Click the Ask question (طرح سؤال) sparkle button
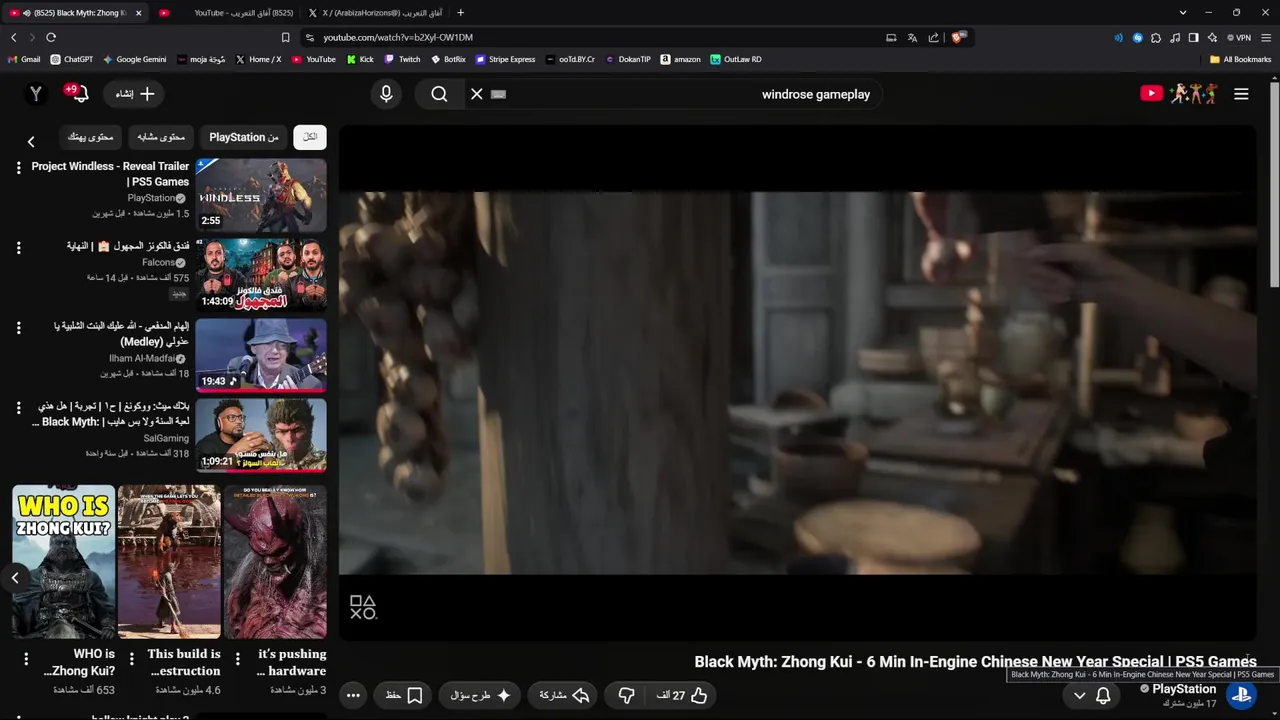Image resolution: width=1280 pixels, height=720 pixels. click(x=481, y=695)
